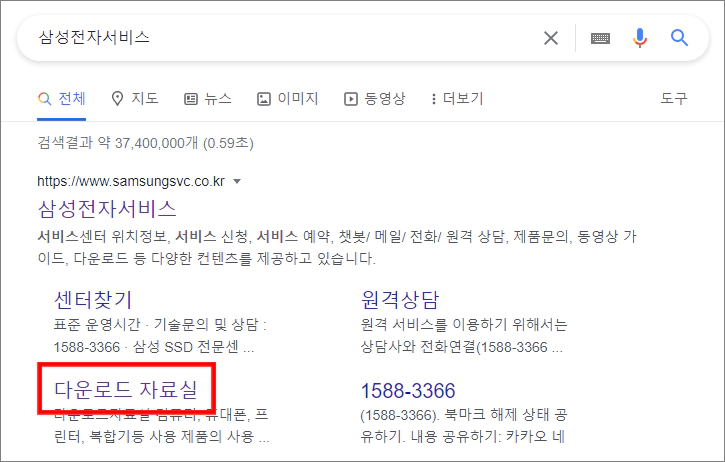The image size is (725, 462).
Task: Click the 표준 운영시간 description under 센터찾기
Action: [160, 336]
